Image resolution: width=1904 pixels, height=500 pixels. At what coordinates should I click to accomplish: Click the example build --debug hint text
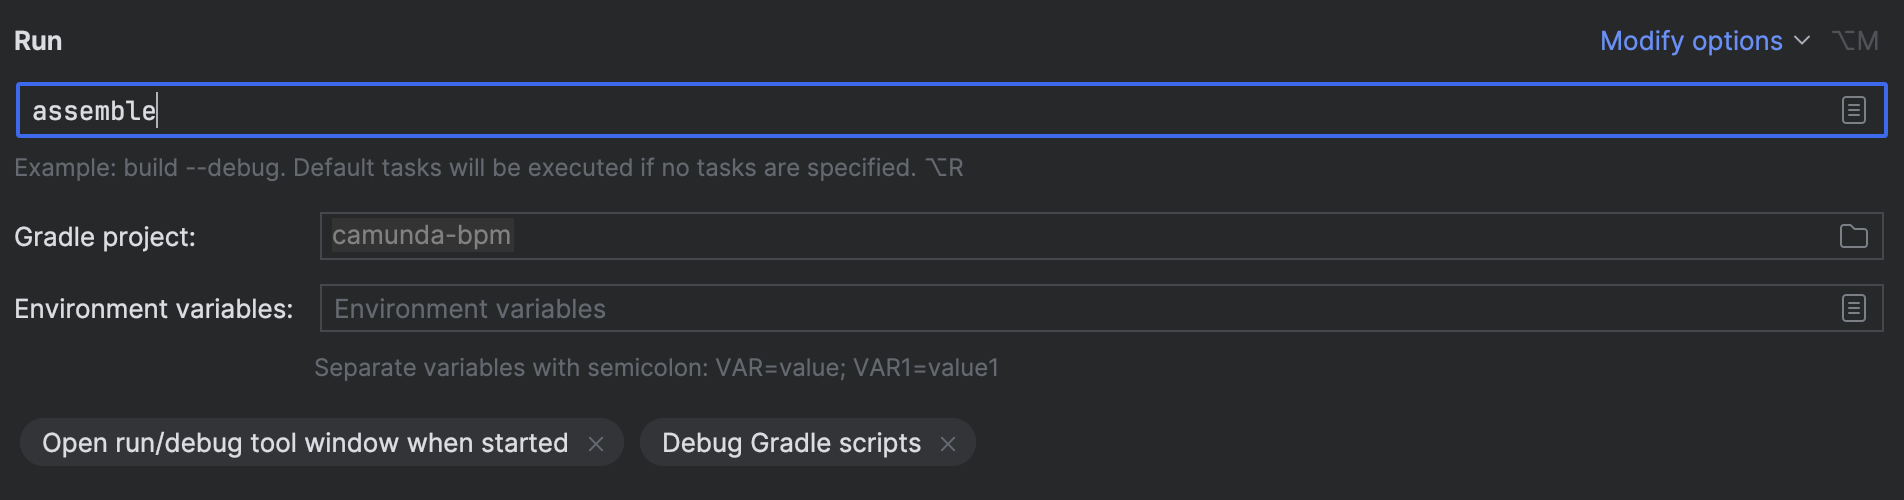click(x=489, y=168)
